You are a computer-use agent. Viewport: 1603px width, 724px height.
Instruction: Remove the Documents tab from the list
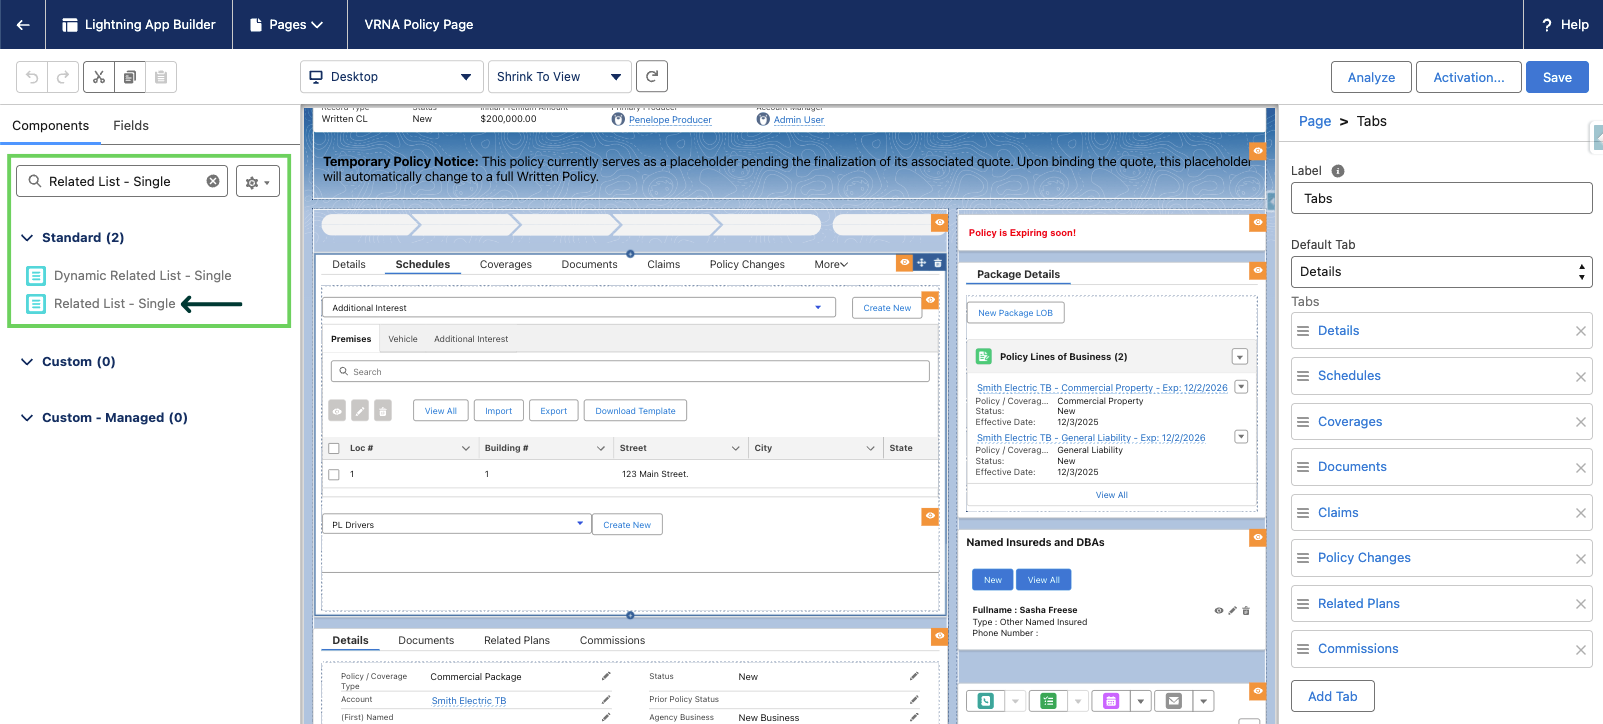tap(1581, 468)
